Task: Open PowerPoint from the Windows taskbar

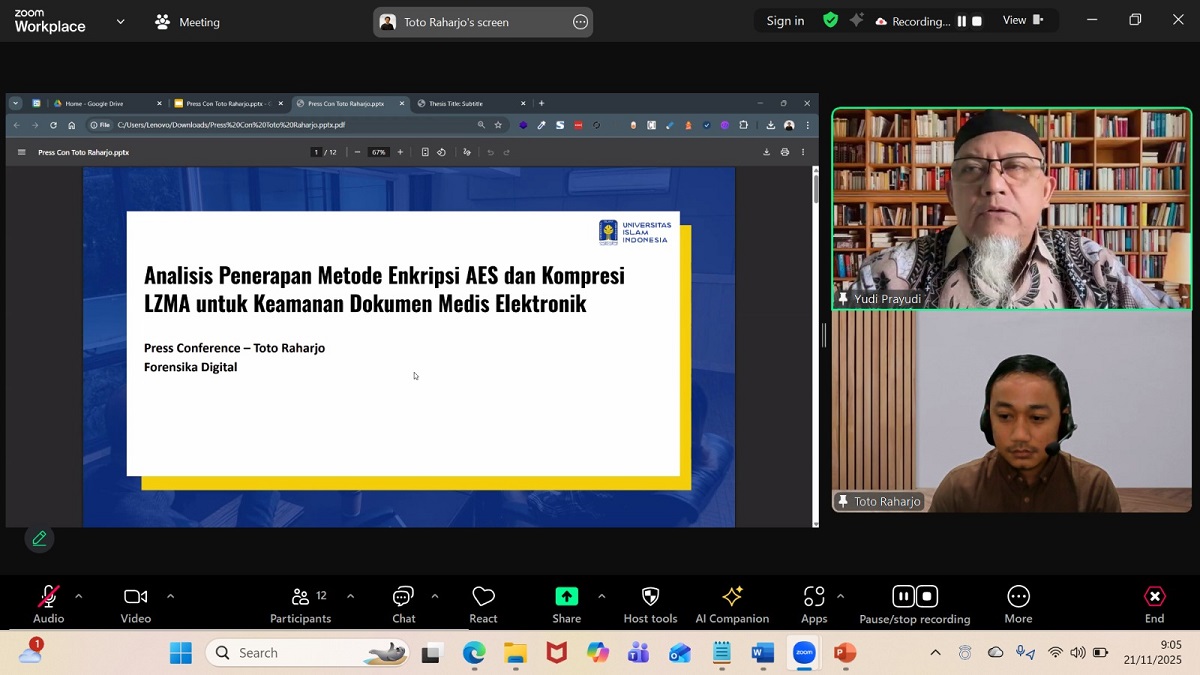Action: pyautogui.click(x=845, y=652)
